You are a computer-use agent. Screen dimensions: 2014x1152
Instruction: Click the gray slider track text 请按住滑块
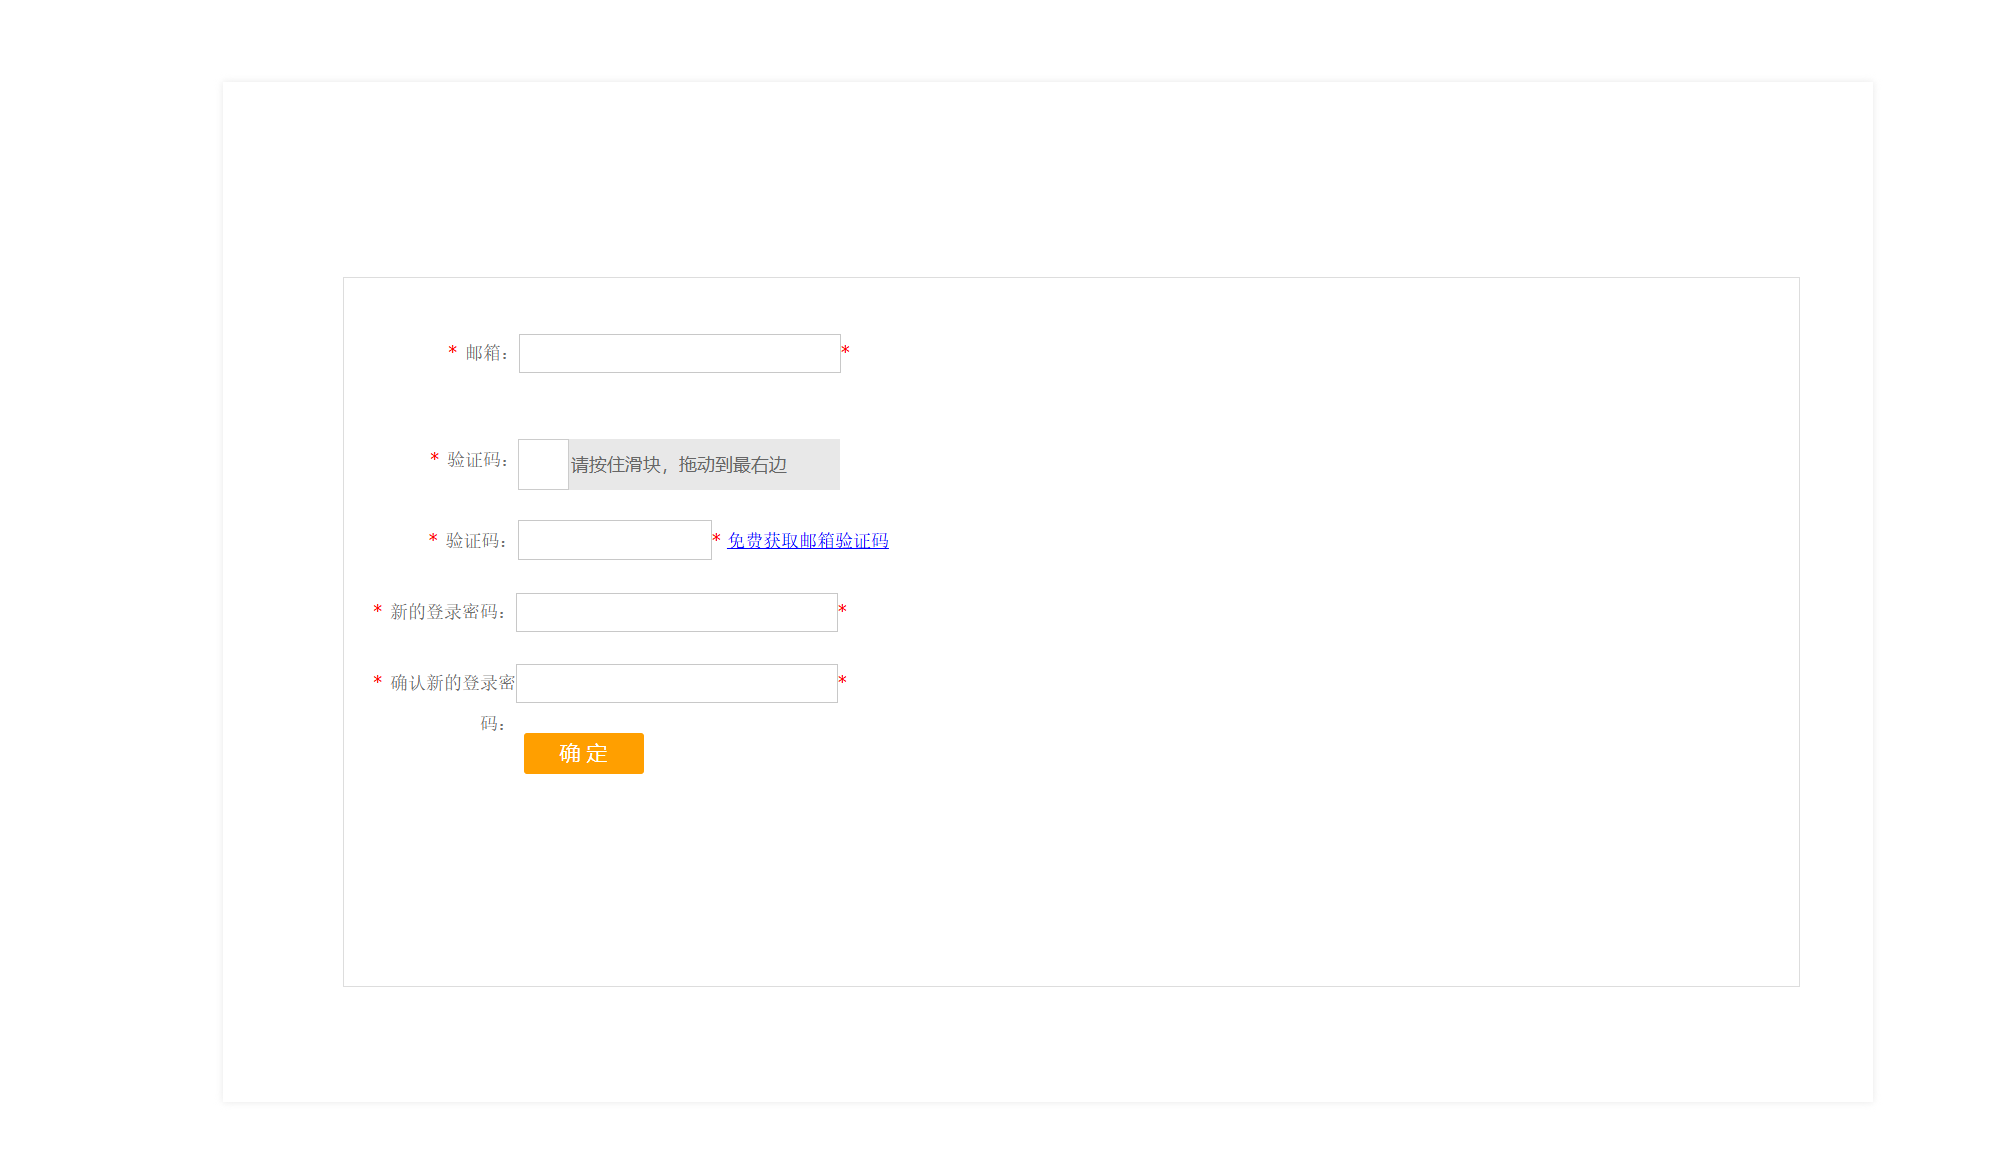[x=679, y=465]
